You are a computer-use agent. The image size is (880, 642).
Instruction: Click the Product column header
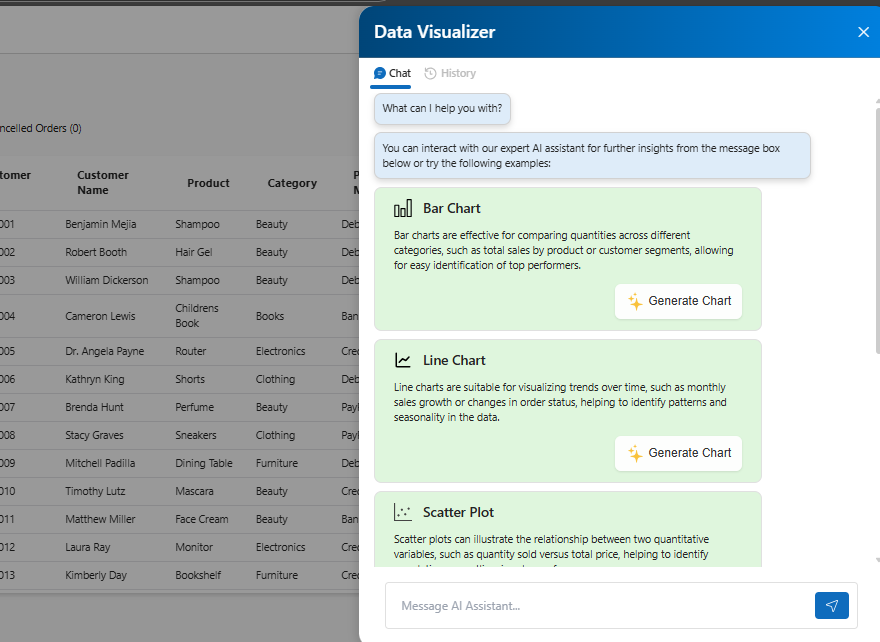point(208,183)
